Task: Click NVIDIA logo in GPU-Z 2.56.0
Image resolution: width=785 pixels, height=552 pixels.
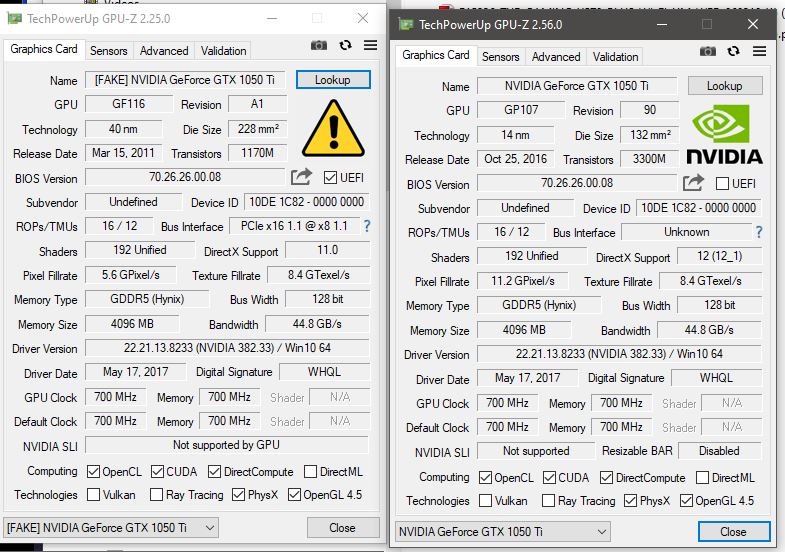Action: click(724, 134)
